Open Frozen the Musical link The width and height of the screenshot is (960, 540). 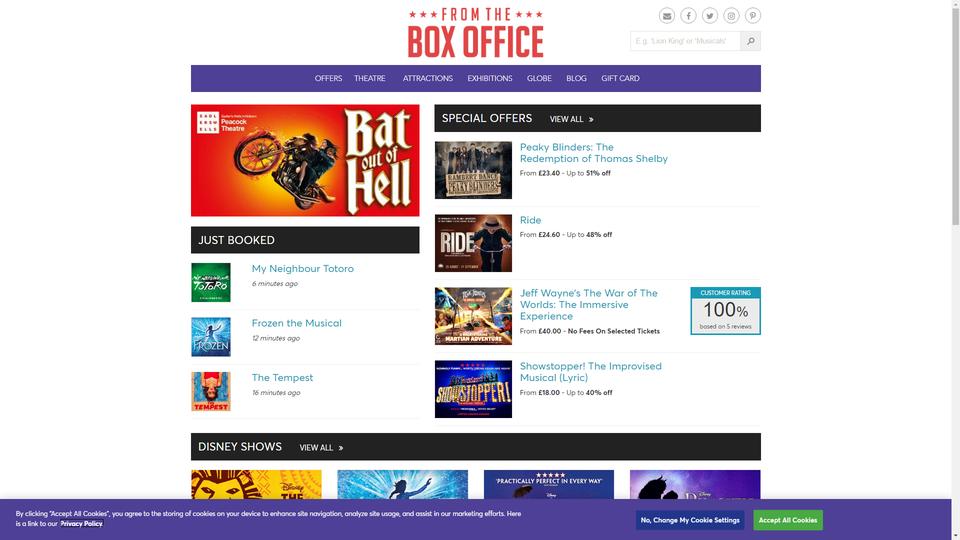[296, 323]
